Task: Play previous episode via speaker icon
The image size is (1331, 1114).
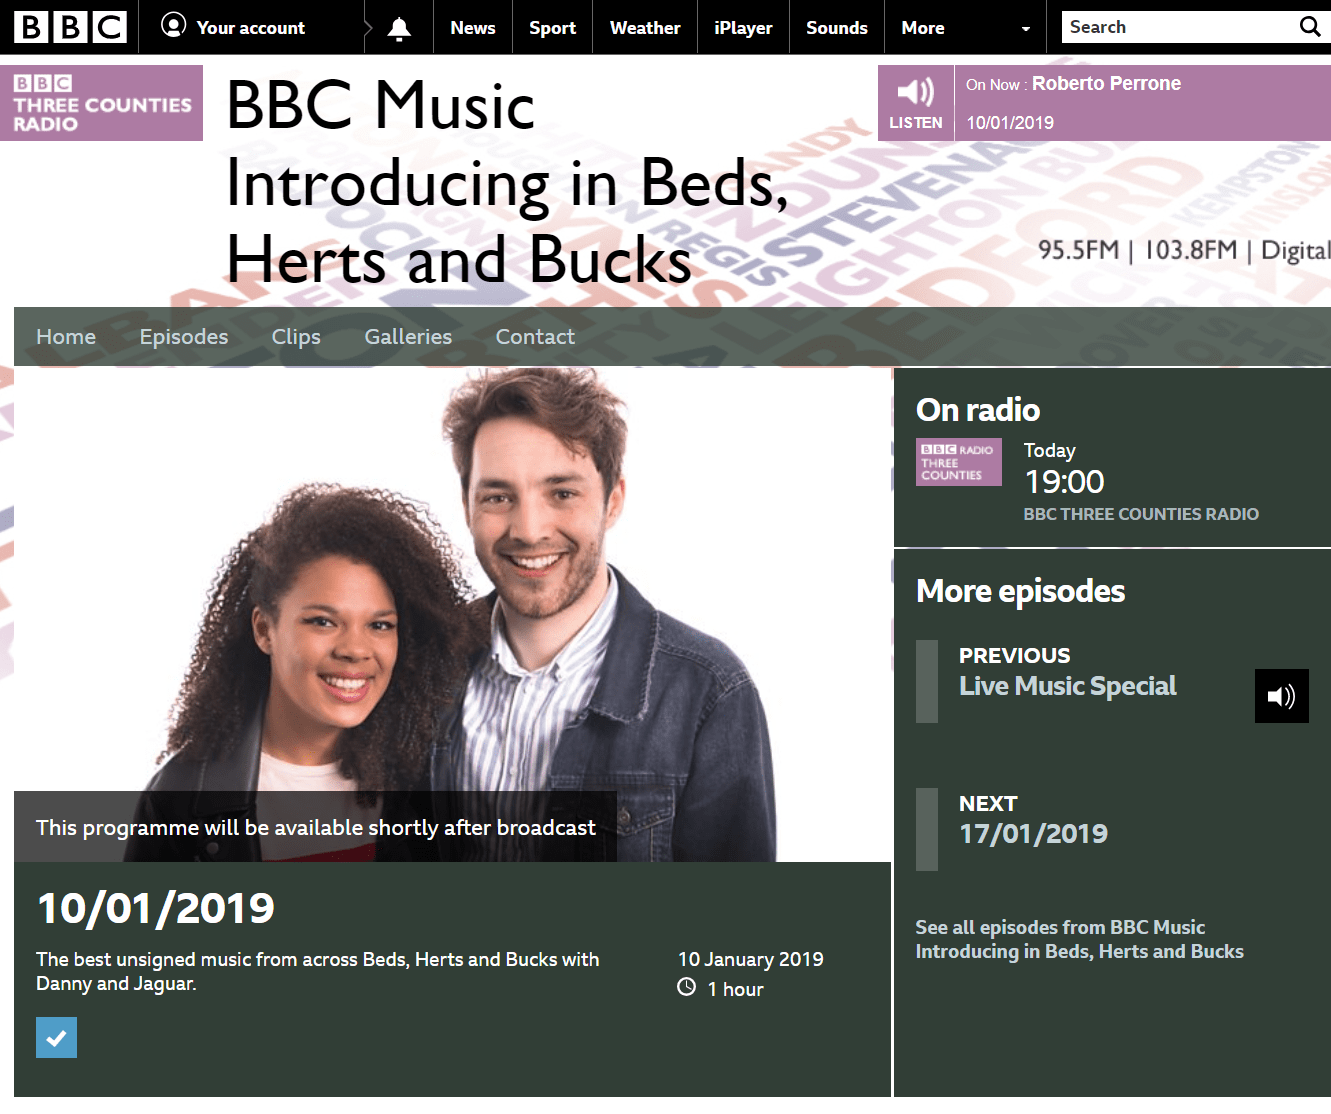Action: pyautogui.click(x=1281, y=696)
